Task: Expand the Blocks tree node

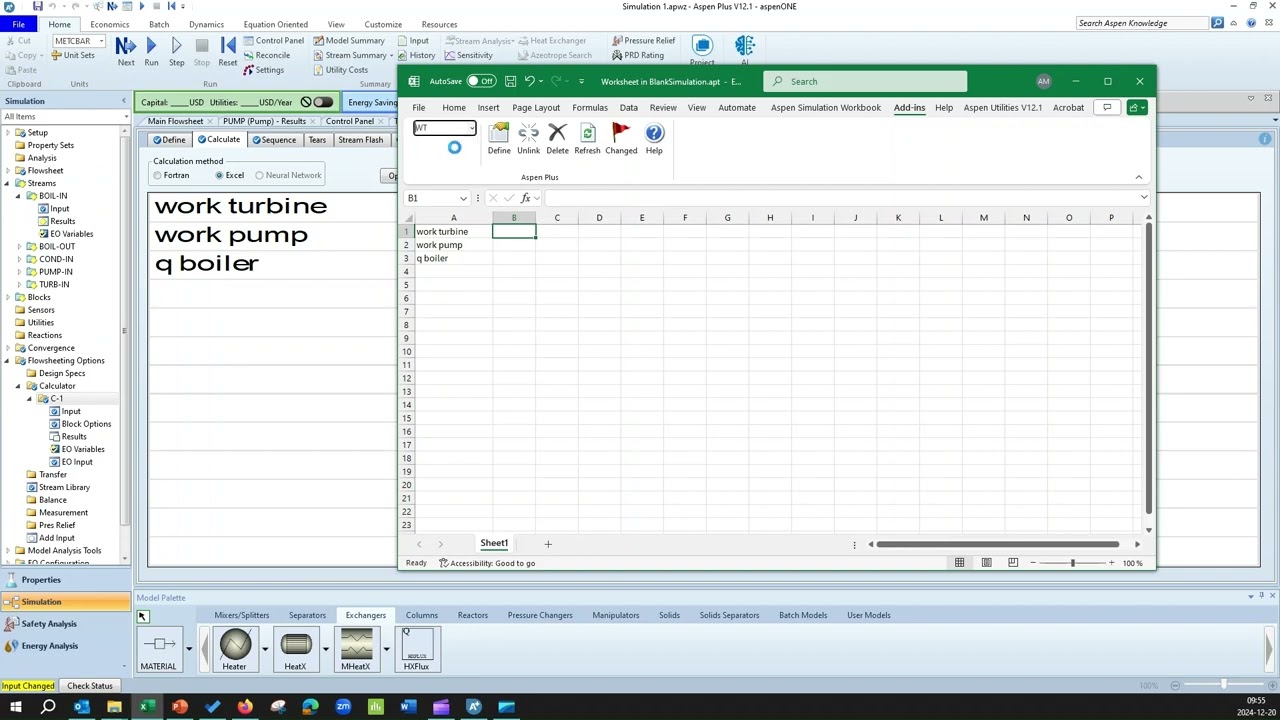Action: click(8, 297)
